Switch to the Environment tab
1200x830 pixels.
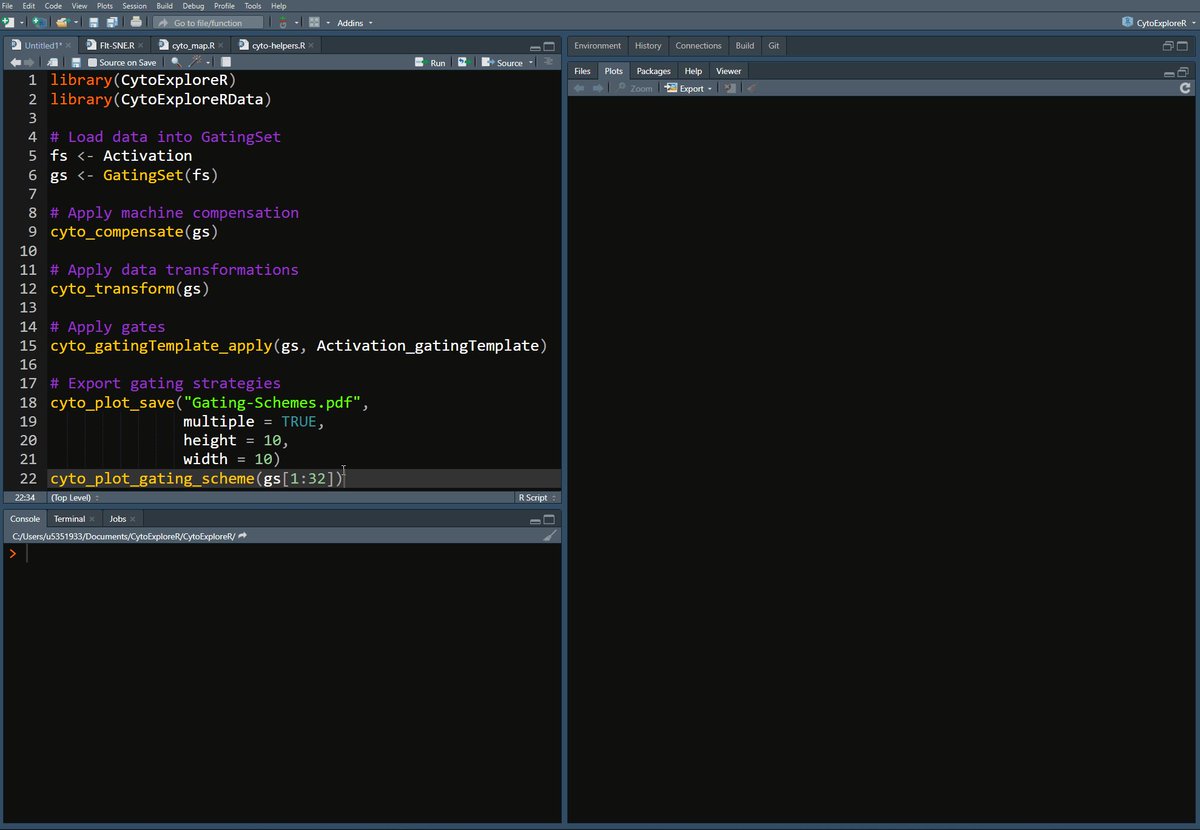pos(598,45)
